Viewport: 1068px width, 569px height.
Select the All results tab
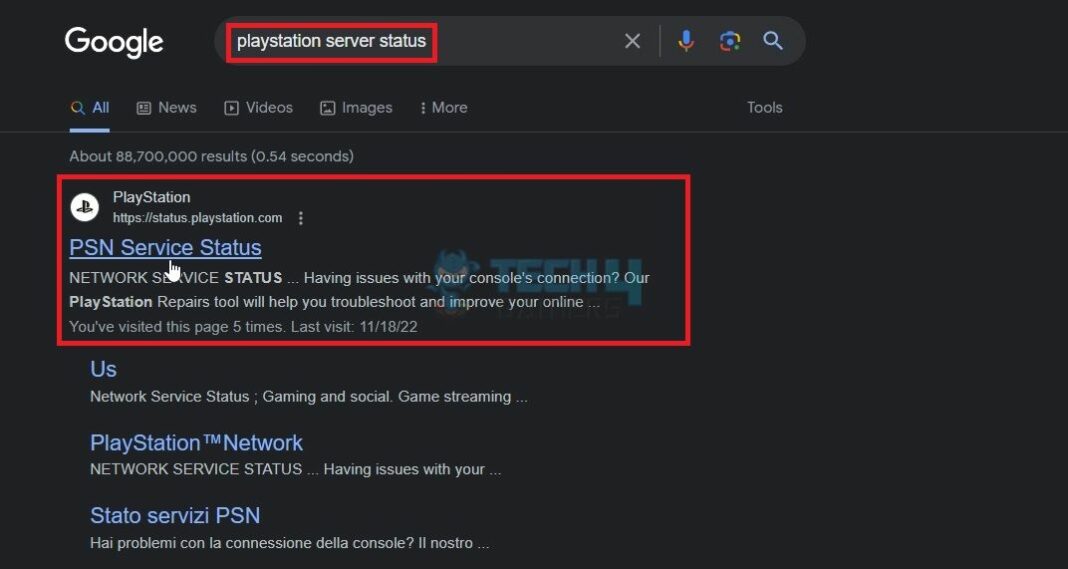(x=90, y=108)
